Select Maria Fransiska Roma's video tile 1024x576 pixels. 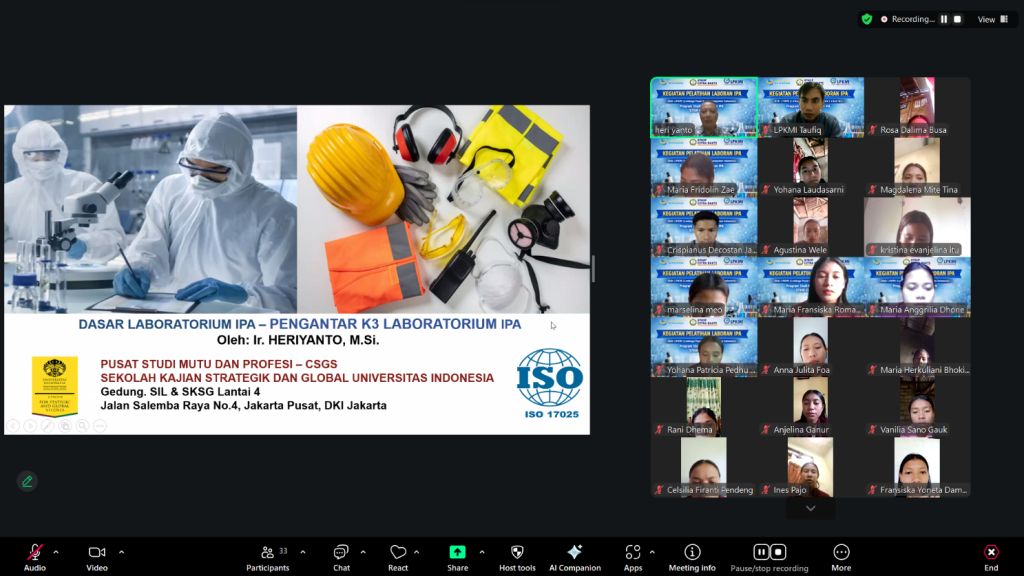pos(810,287)
